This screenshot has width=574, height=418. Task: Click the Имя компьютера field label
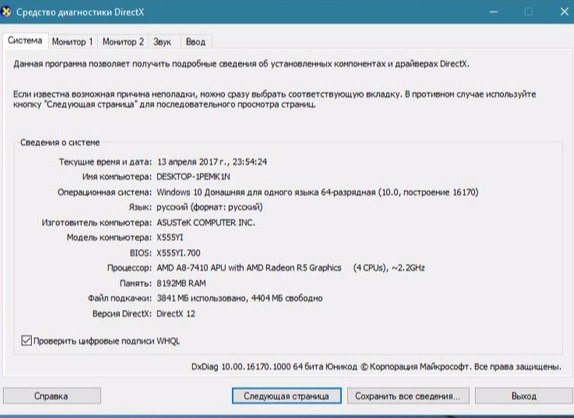tap(116, 177)
